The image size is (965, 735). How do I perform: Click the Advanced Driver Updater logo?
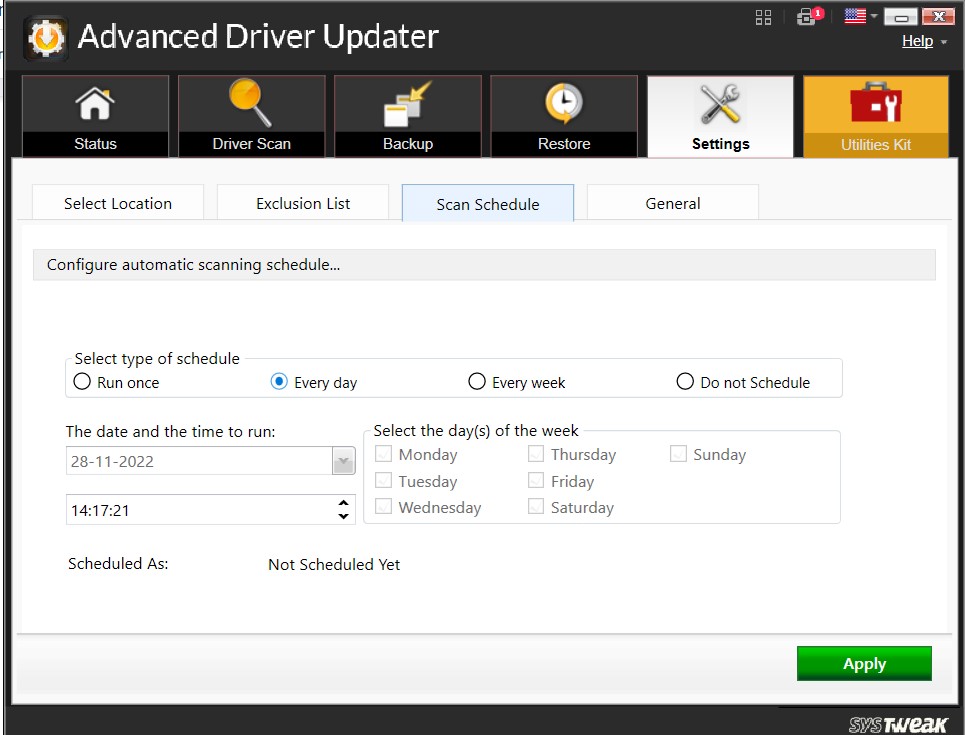tap(45, 38)
